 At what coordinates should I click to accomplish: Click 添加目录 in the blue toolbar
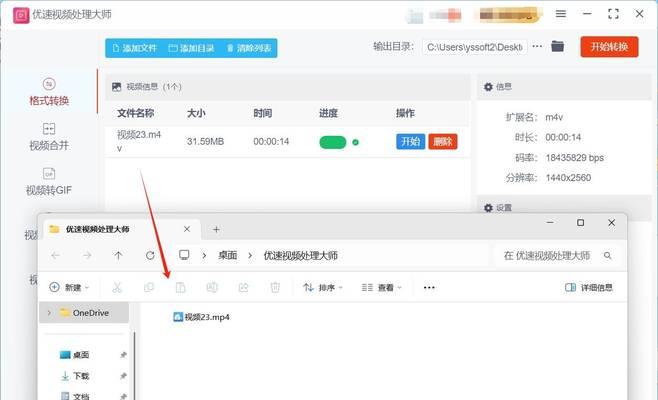(191, 48)
